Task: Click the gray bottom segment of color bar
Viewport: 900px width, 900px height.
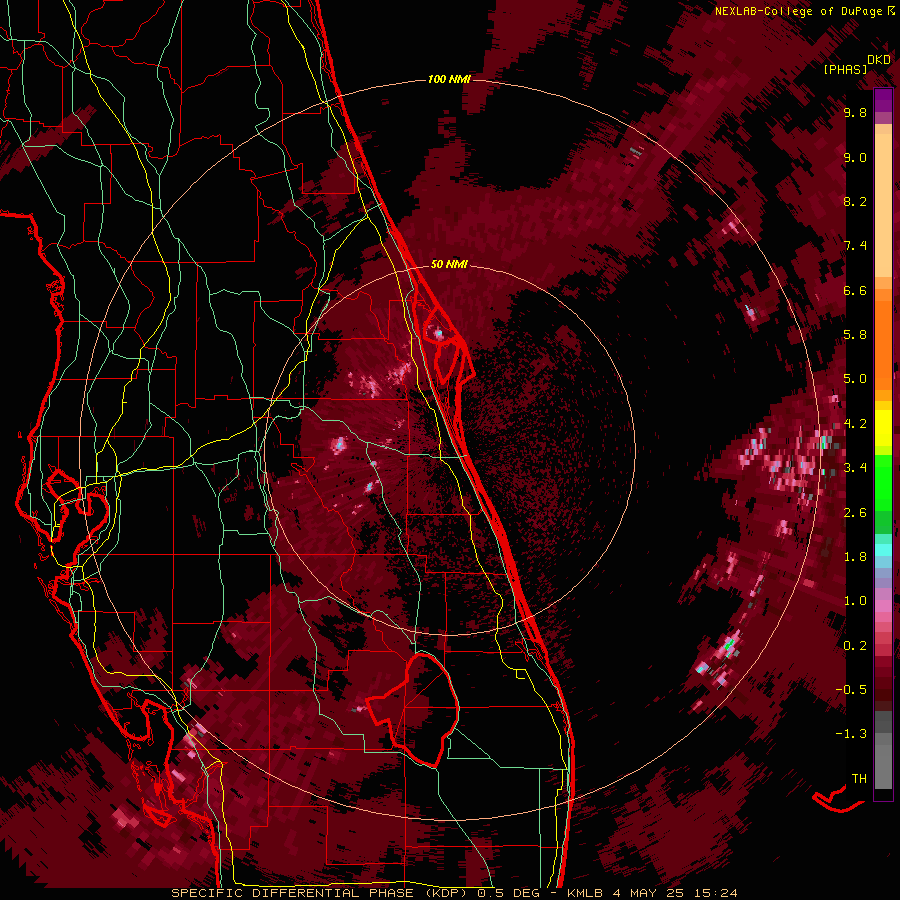Action: click(x=883, y=751)
